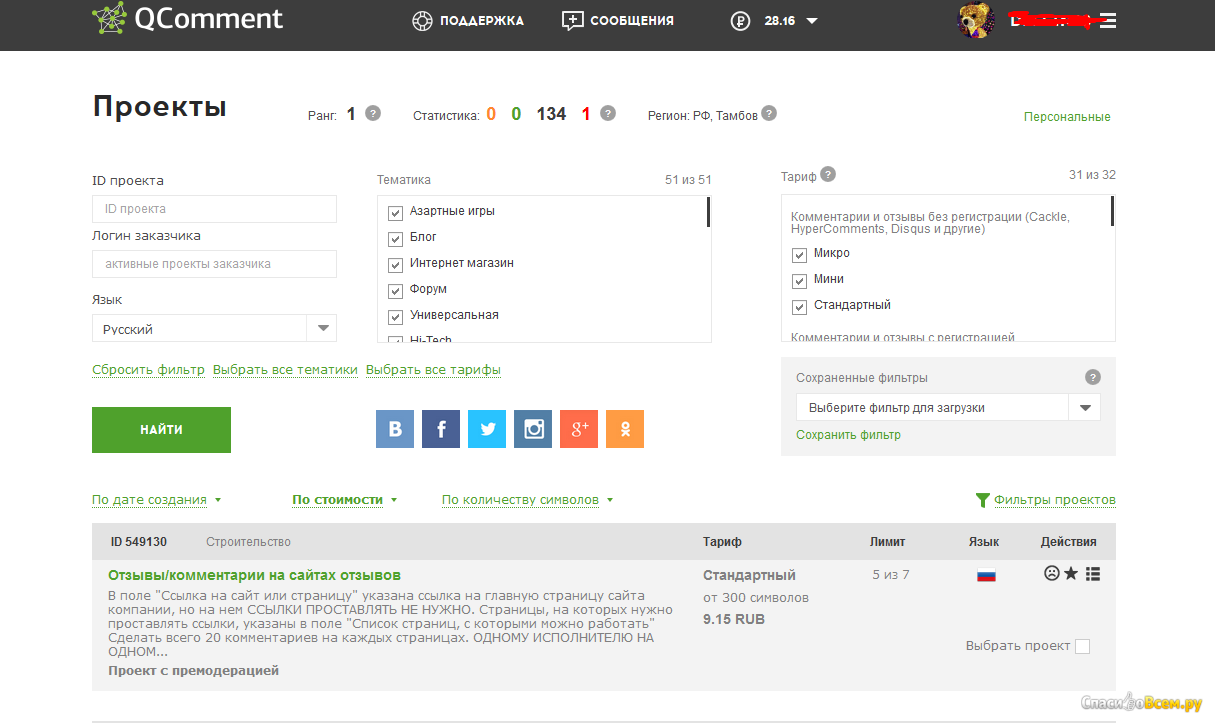Click Выбрать все тематики link
Screen dimensions: 1215x723
[x=285, y=369]
